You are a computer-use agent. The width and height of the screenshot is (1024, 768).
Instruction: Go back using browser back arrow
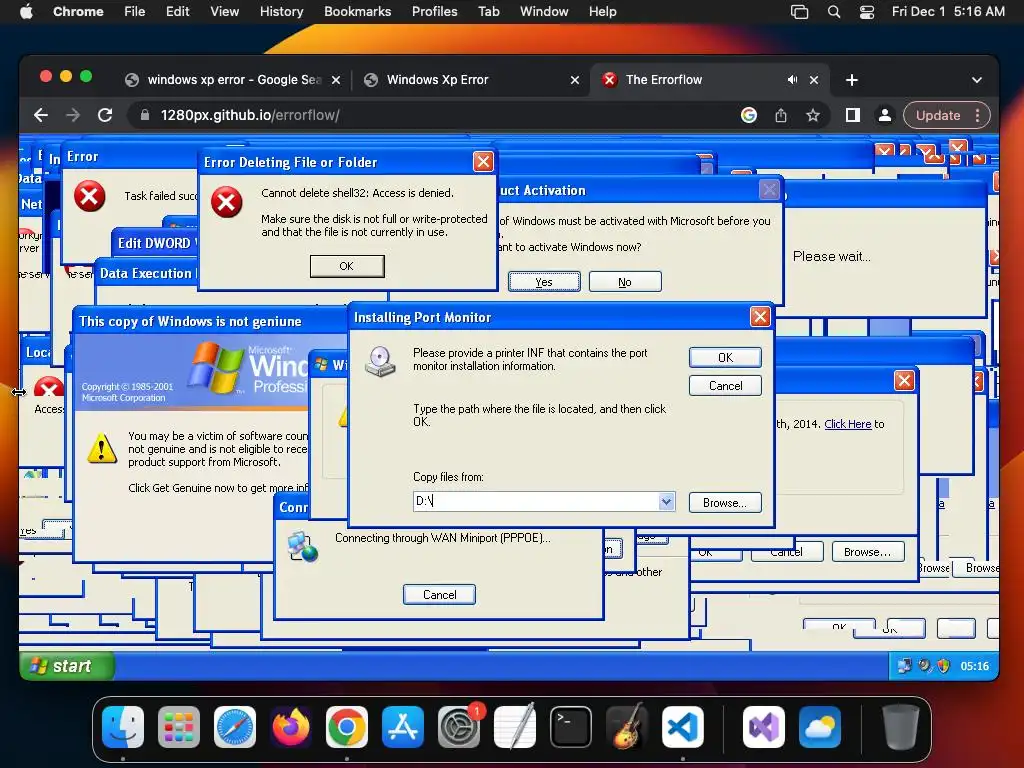[x=40, y=116]
